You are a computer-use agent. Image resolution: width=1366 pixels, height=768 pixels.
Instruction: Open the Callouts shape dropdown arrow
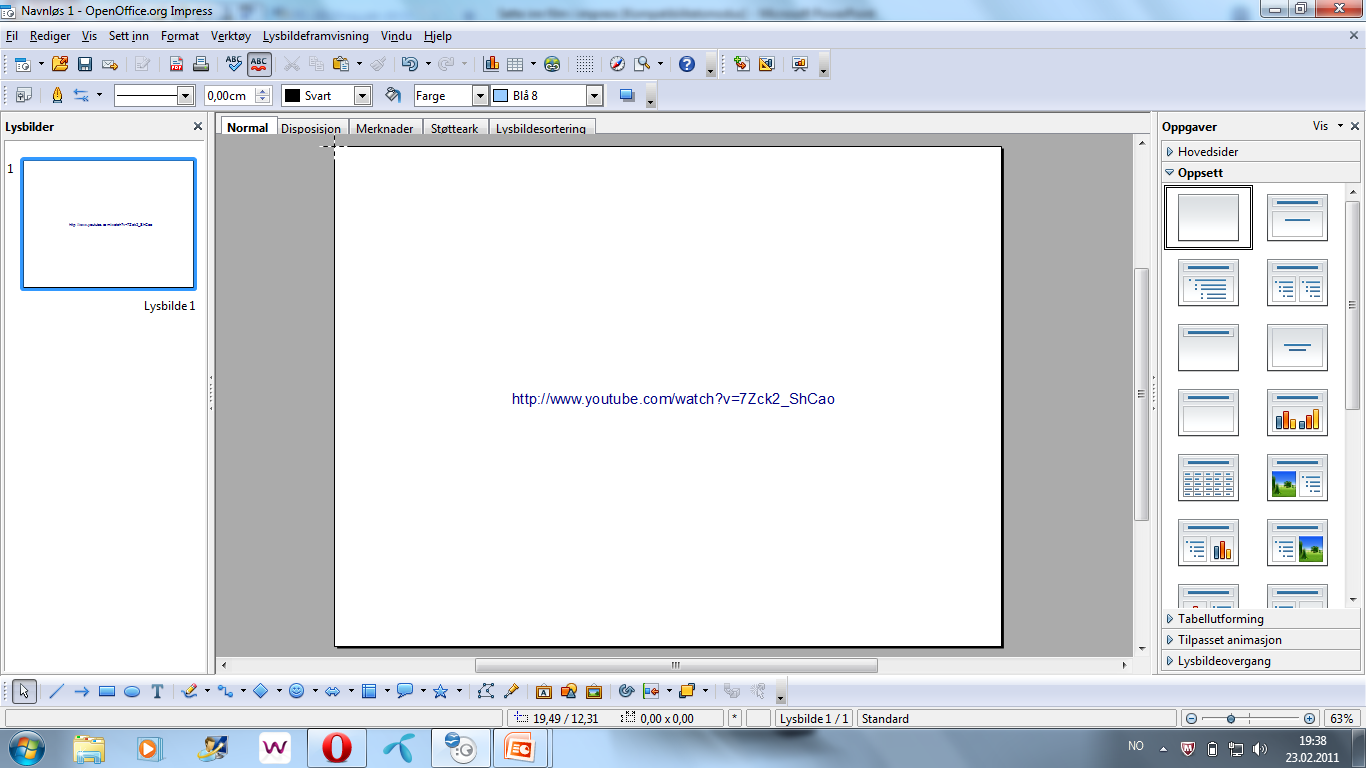(423, 691)
